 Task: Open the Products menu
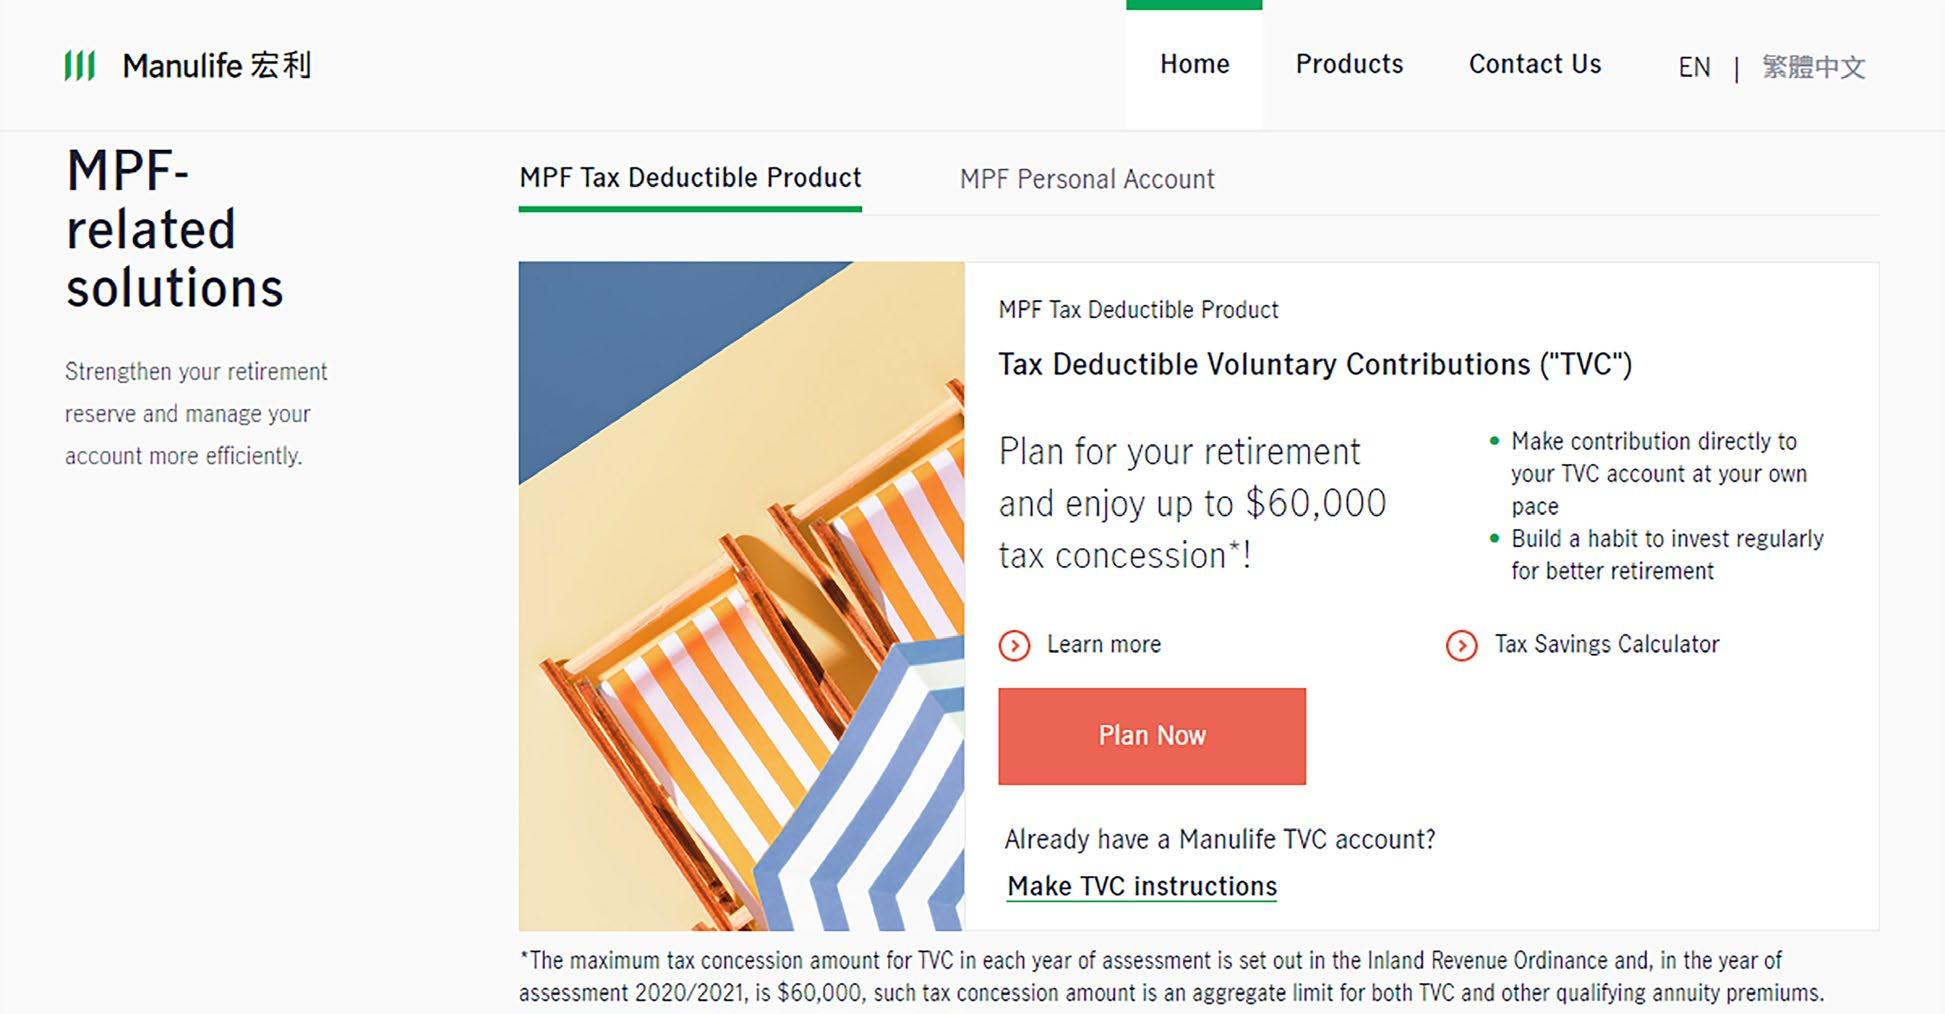point(1349,64)
